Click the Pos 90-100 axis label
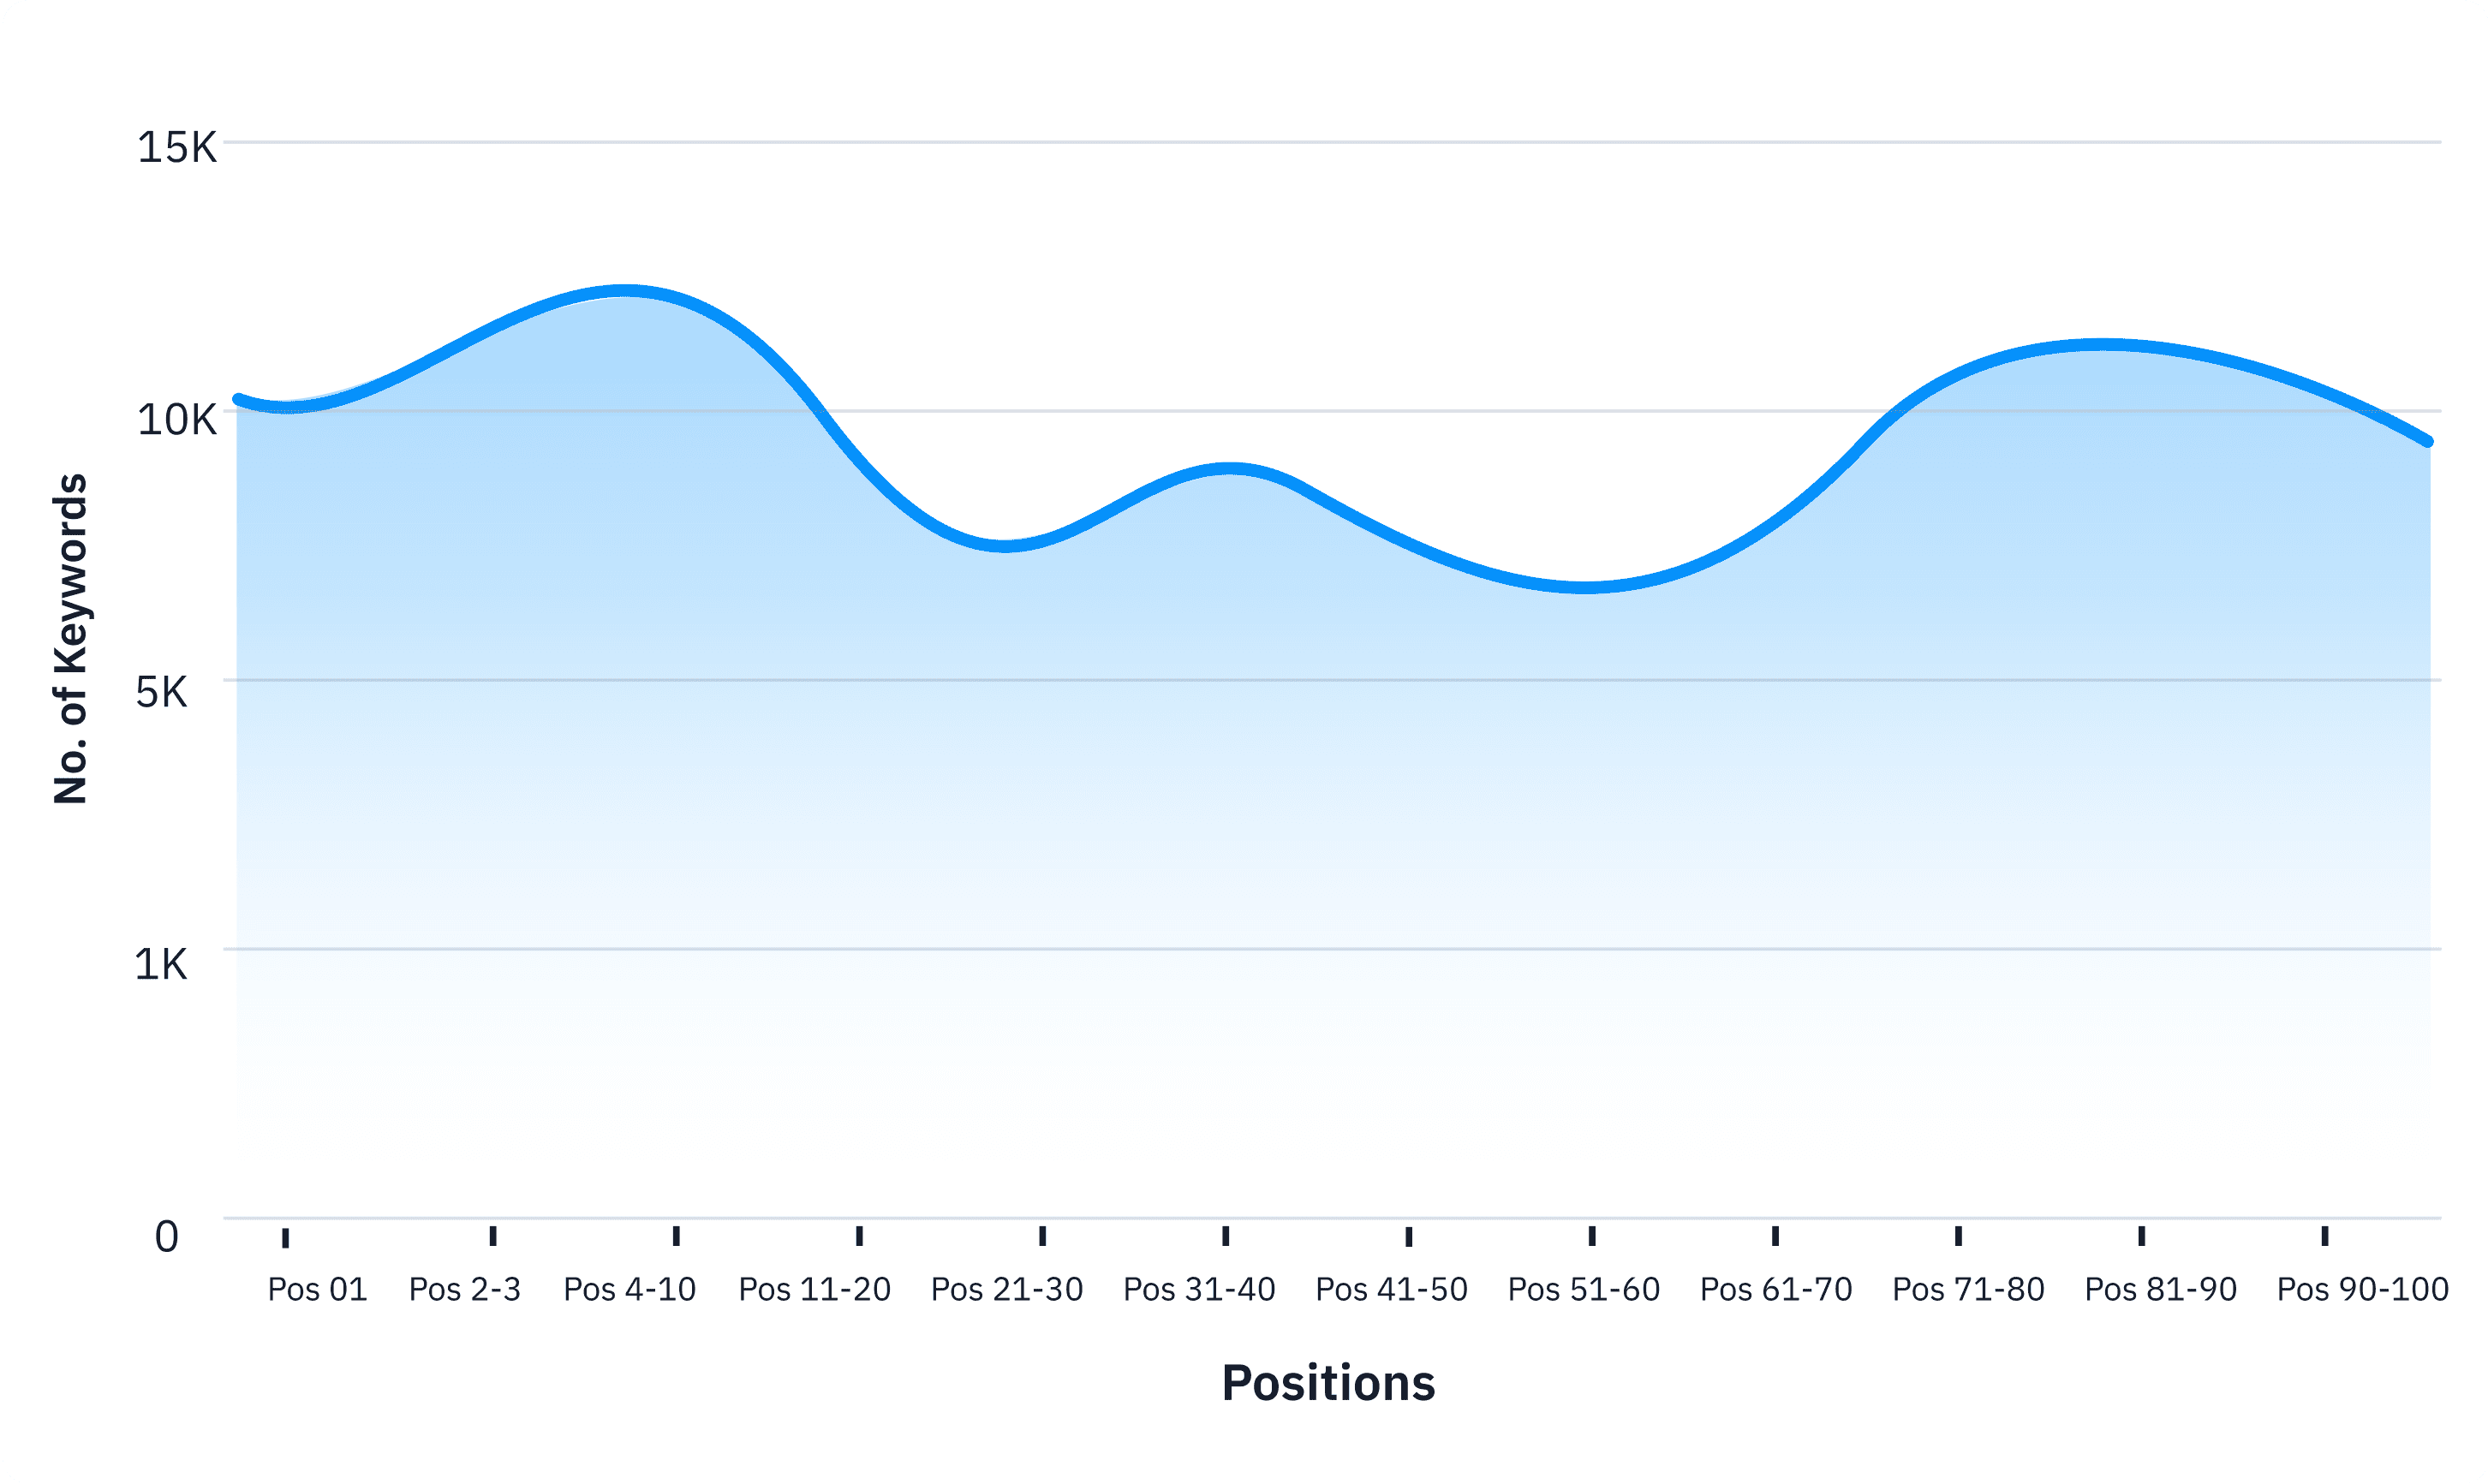Viewport: 2488px width, 1484px height. click(2362, 1290)
